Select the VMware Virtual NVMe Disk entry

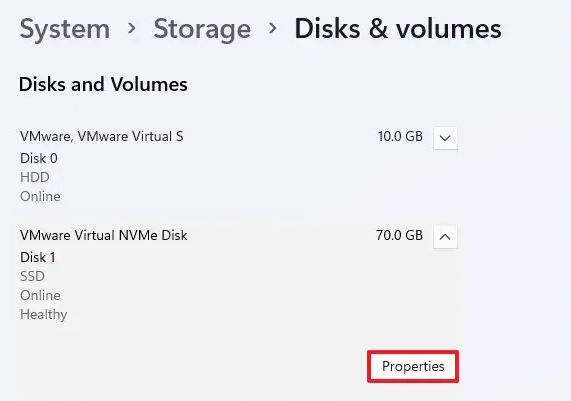click(x=103, y=235)
